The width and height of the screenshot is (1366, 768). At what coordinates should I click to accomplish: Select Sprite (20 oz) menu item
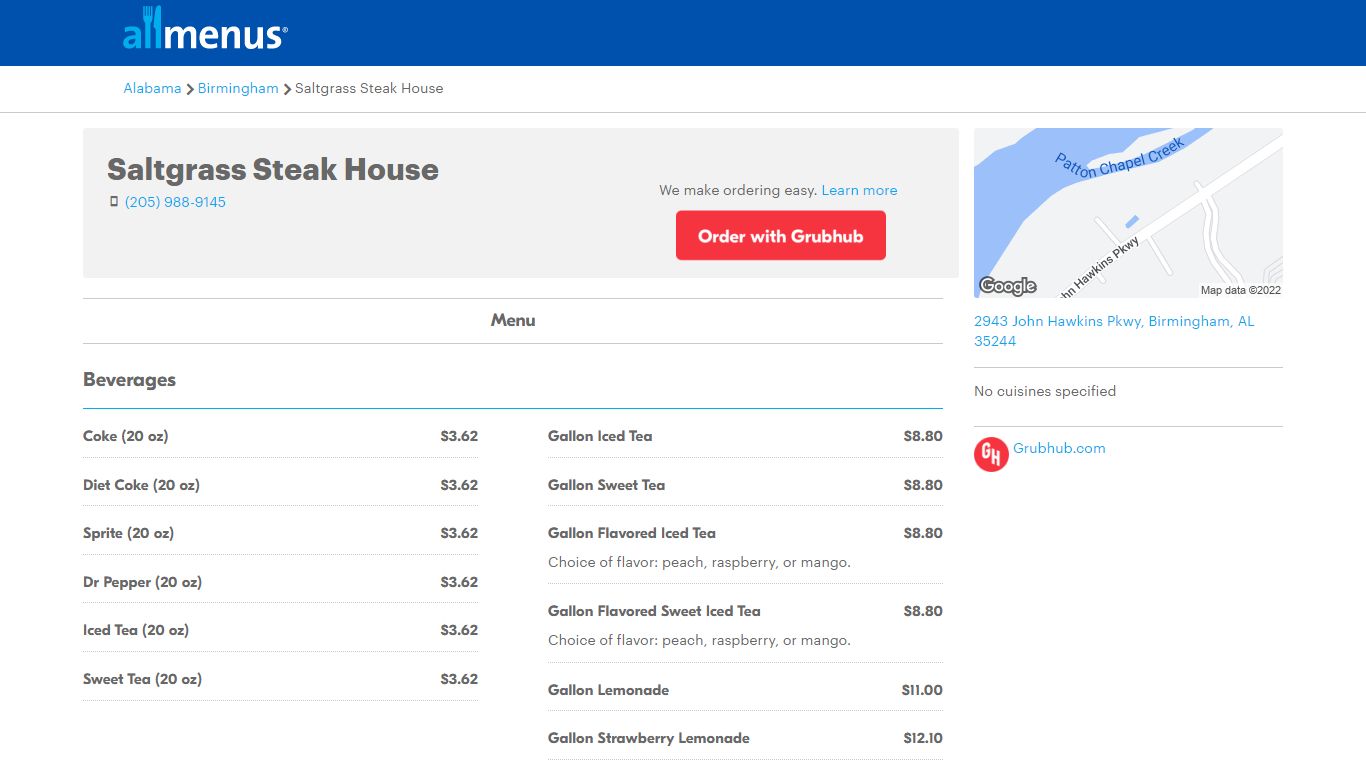[128, 533]
